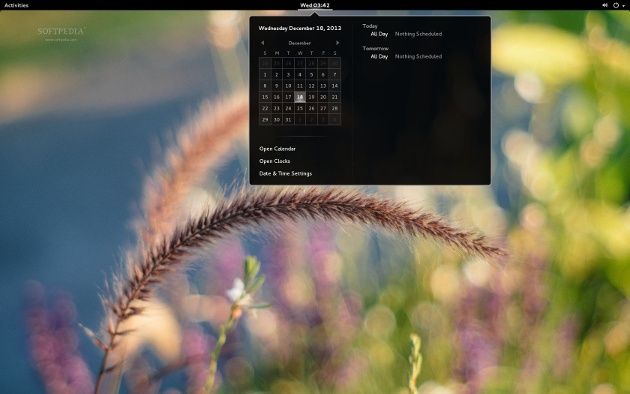Select Open Clocks menu entry
Image resolution: width=630 pixels, height=394 pixels.
pos(274,161)
